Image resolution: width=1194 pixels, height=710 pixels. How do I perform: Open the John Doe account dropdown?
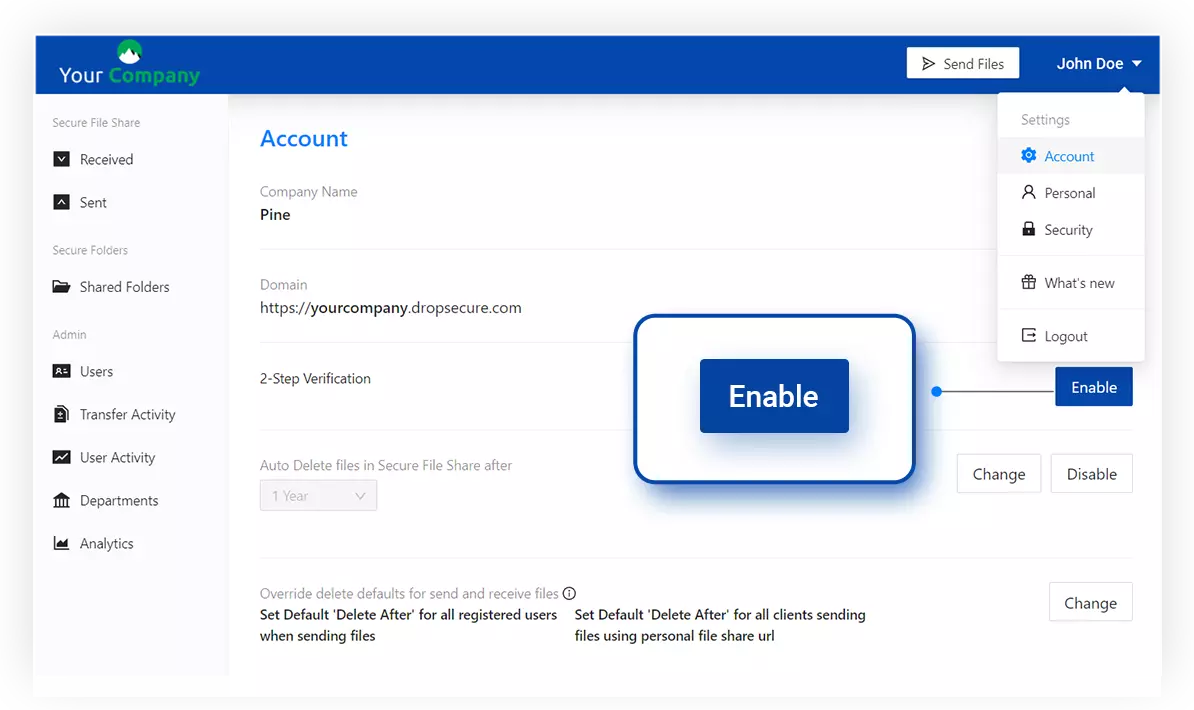click(x=1098, y=62)
